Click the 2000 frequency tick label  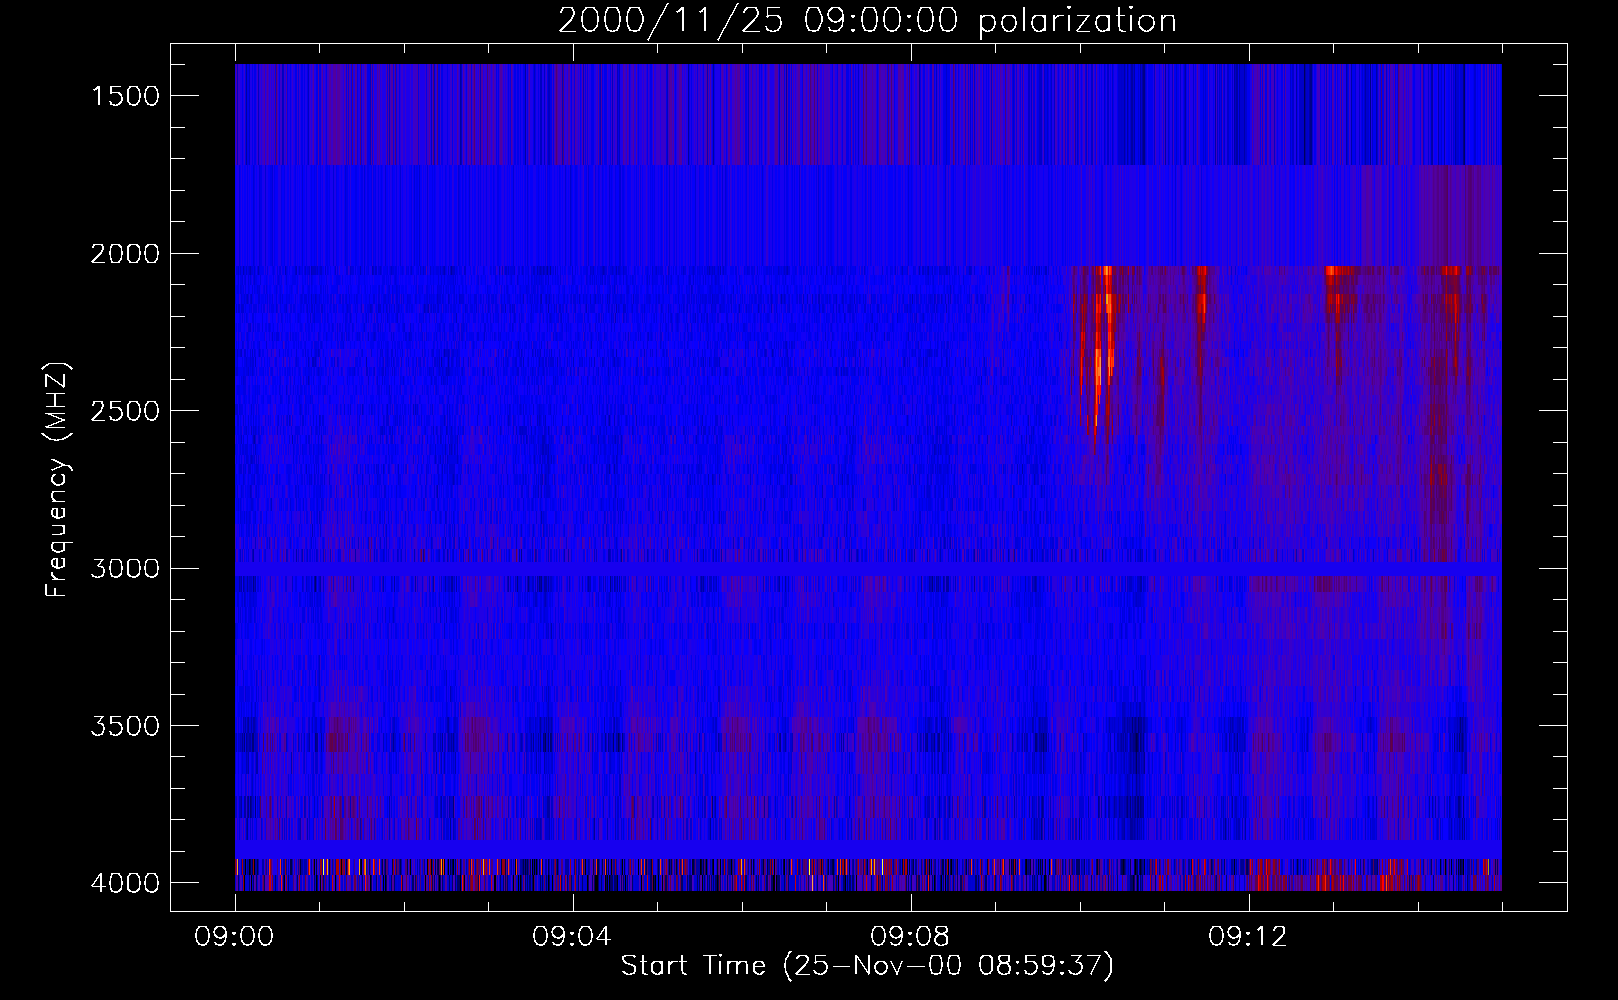(125, 254)
